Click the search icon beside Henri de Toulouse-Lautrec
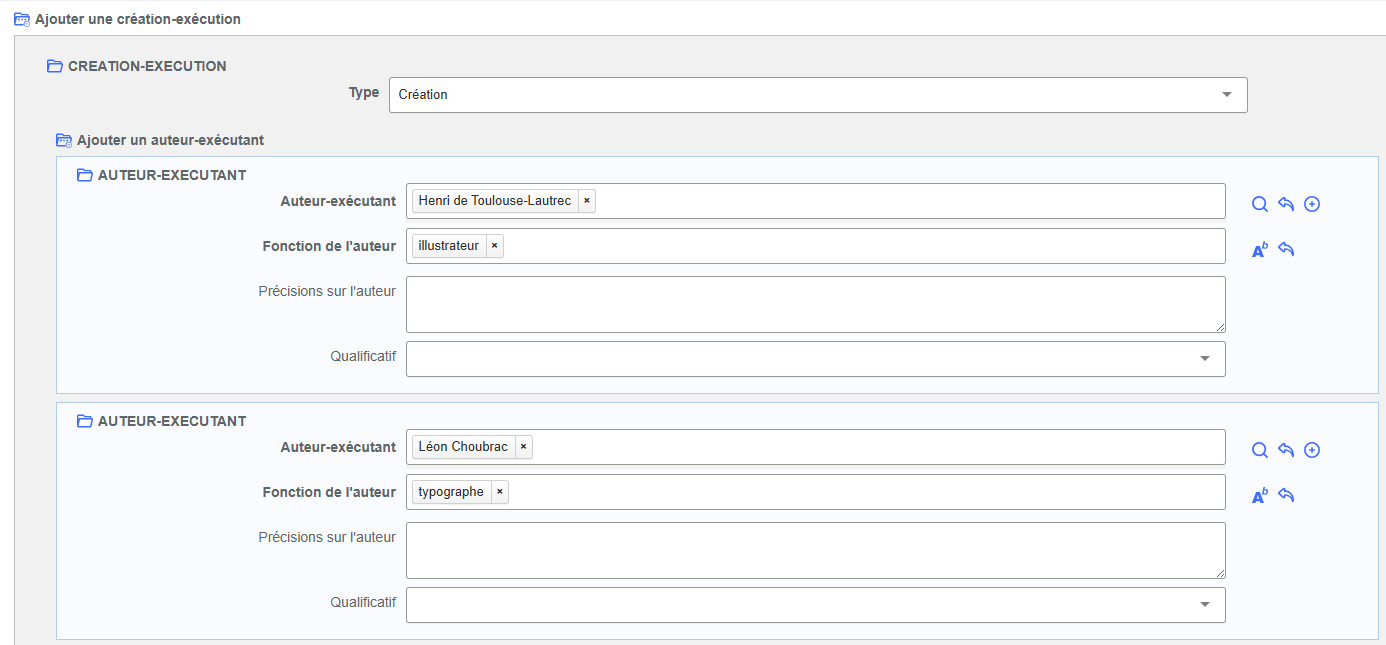 click(x=1260, y=204)
